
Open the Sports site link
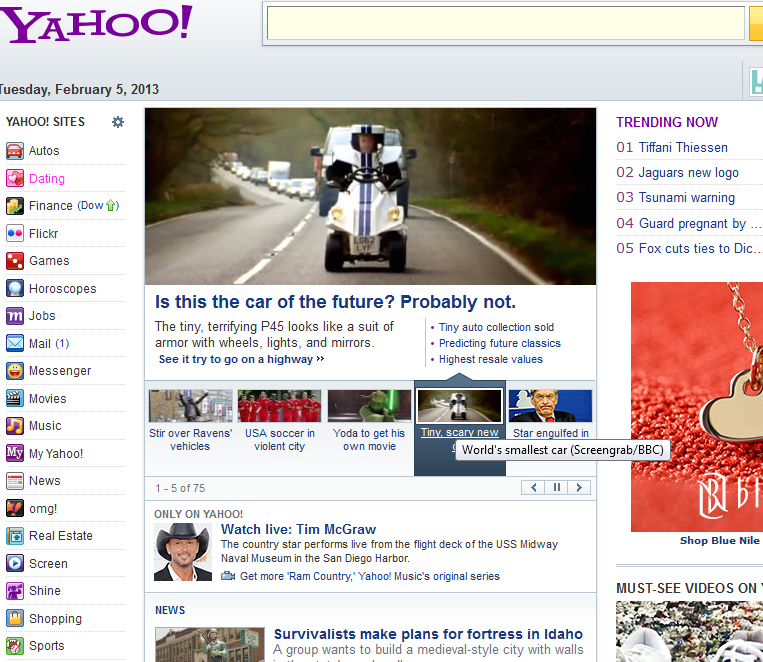[x=47, y=646]
